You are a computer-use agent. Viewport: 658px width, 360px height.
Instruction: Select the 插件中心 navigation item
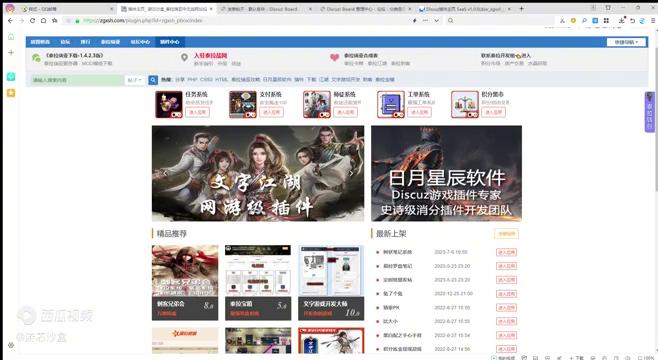[170, 42]
